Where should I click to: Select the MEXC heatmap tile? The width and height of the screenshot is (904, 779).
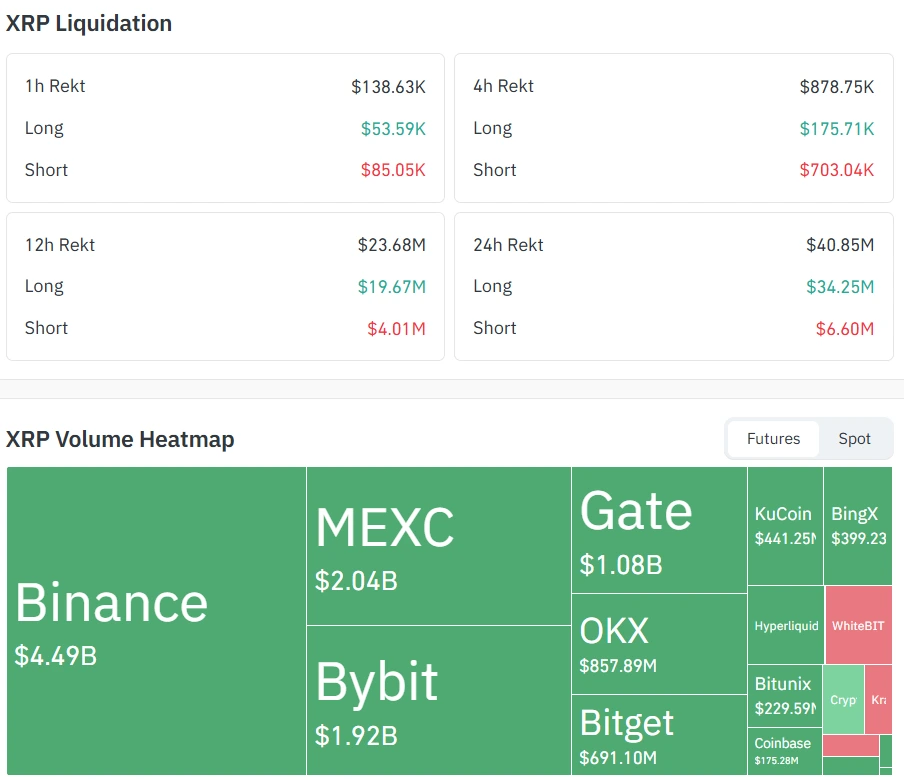pos(437,540)
